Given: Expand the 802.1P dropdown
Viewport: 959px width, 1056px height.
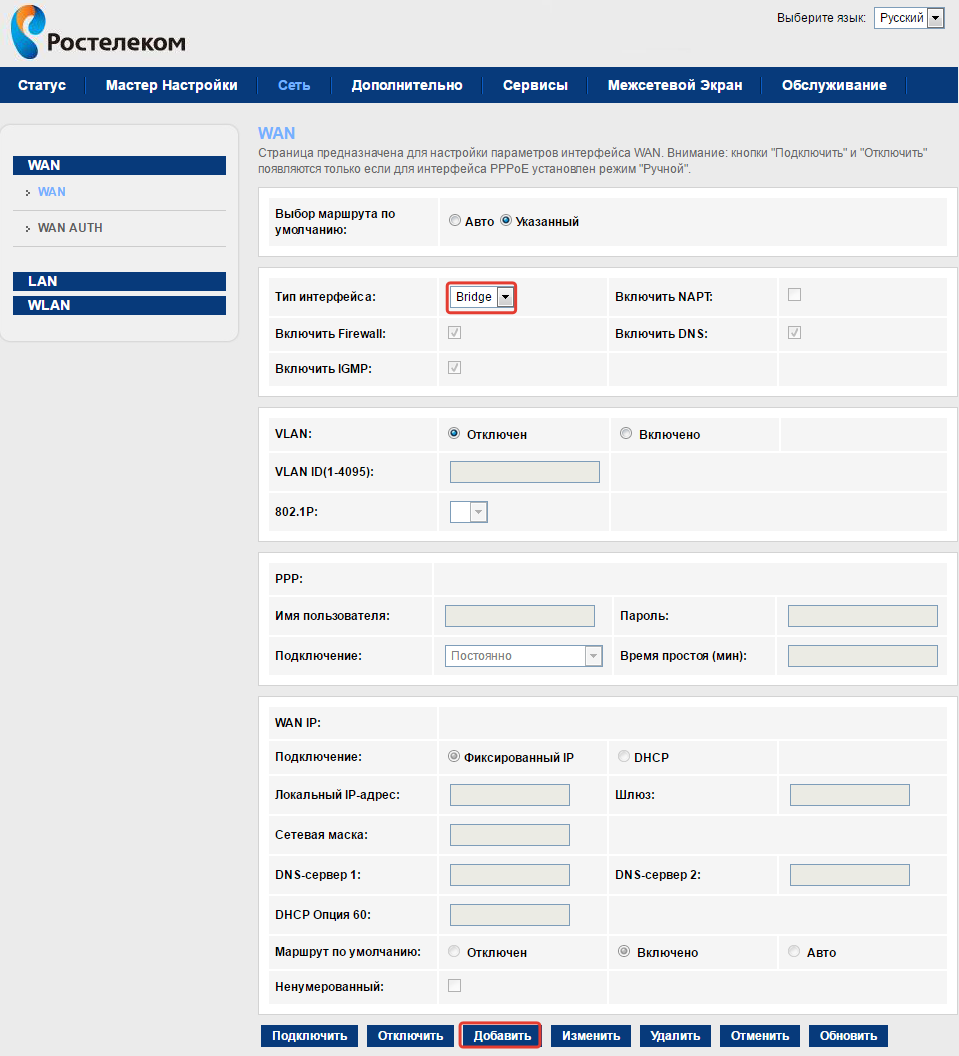Looking at the screenshot, I should 469,512.
